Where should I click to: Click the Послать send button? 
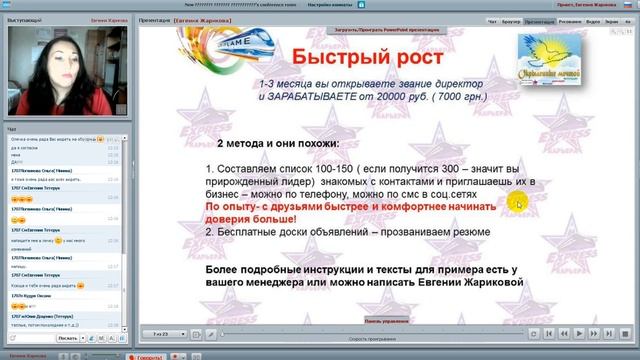pyautogui.click(x=67, y=338)
